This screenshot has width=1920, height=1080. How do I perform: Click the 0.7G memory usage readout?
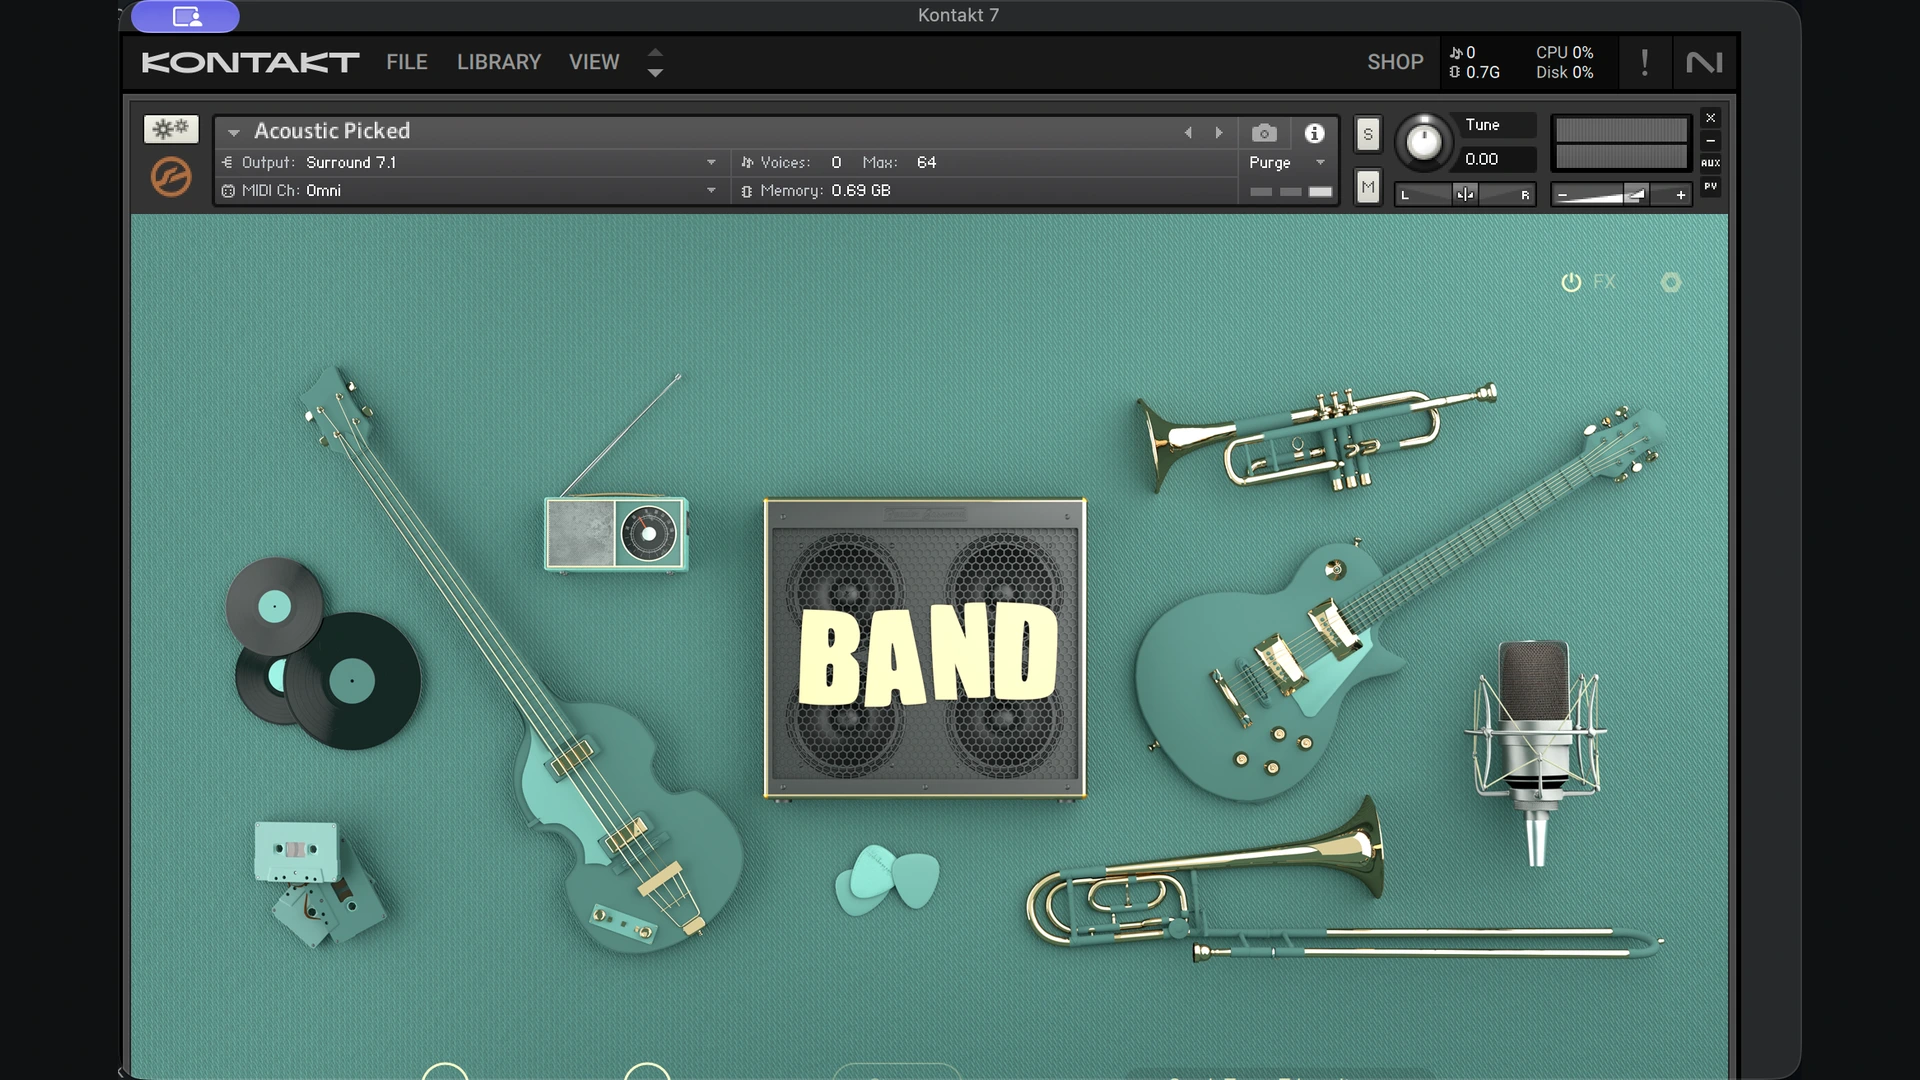[1475, 73]
